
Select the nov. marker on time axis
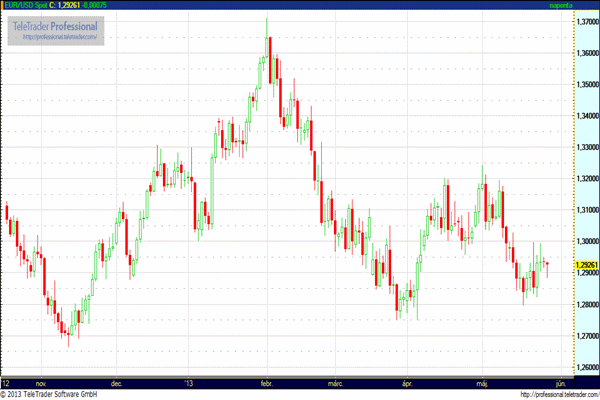pyautogui.click(x=41, y=383)
